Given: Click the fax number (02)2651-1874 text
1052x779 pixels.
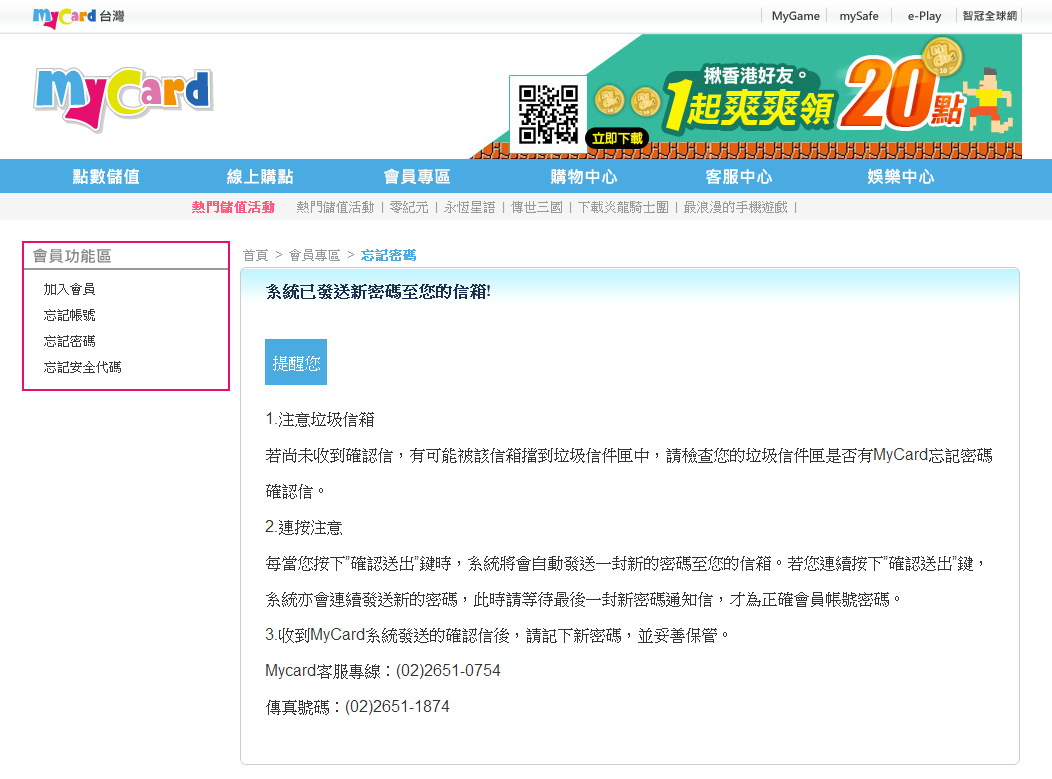Looking at the screenshot, I should [x=397, y=707].
